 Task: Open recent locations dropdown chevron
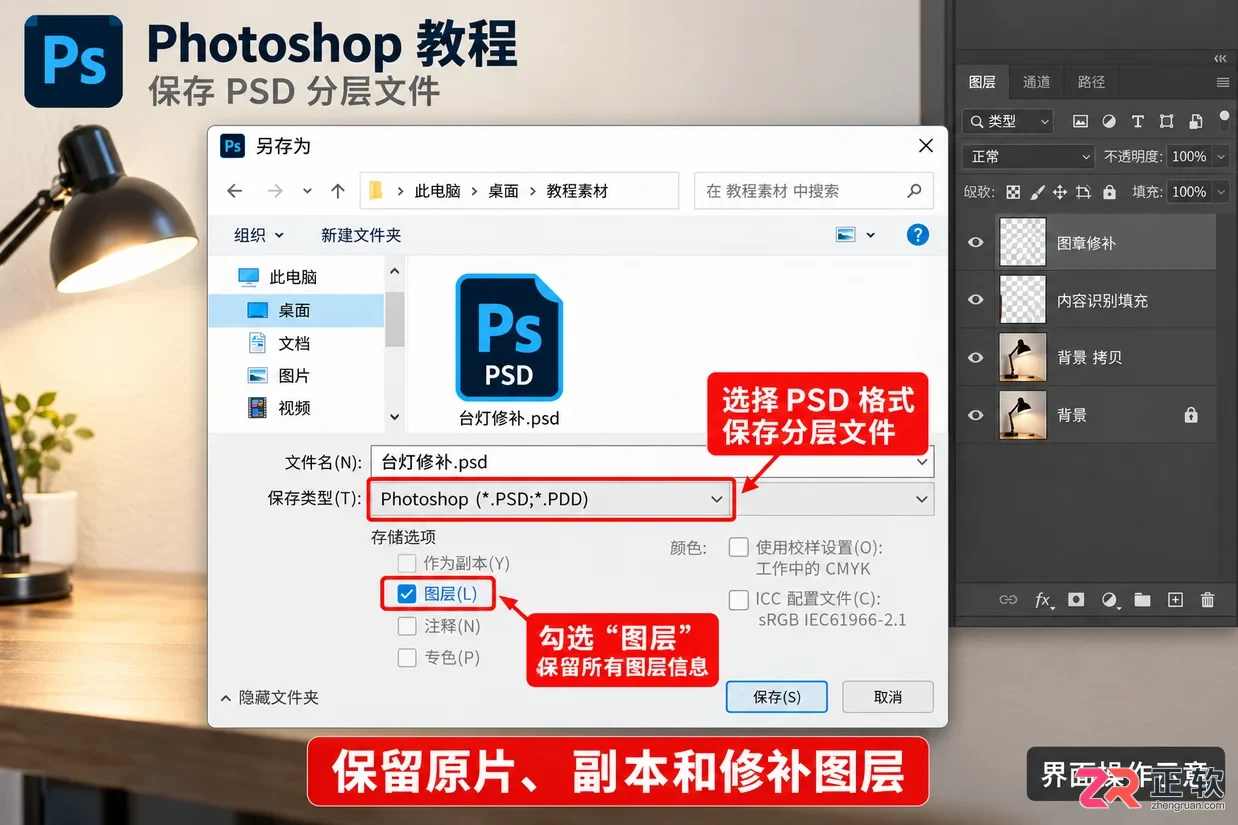click(307, 191)
